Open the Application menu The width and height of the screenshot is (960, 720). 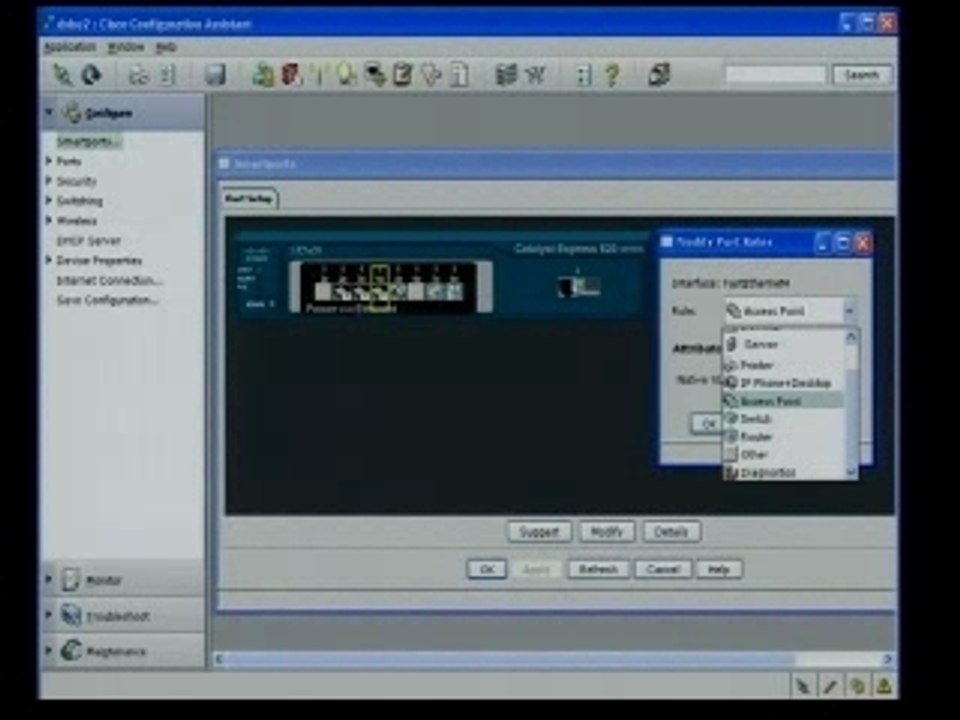[70, 47]
